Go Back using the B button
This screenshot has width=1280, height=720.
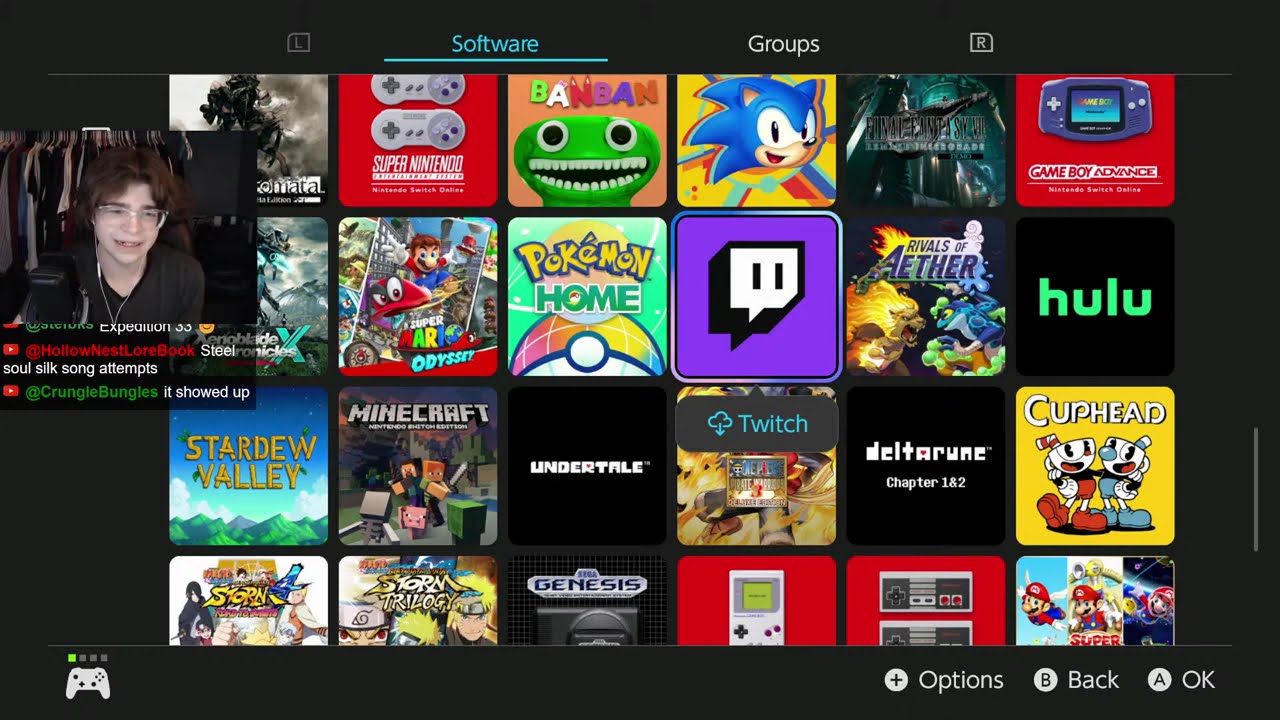[1076, 680]
